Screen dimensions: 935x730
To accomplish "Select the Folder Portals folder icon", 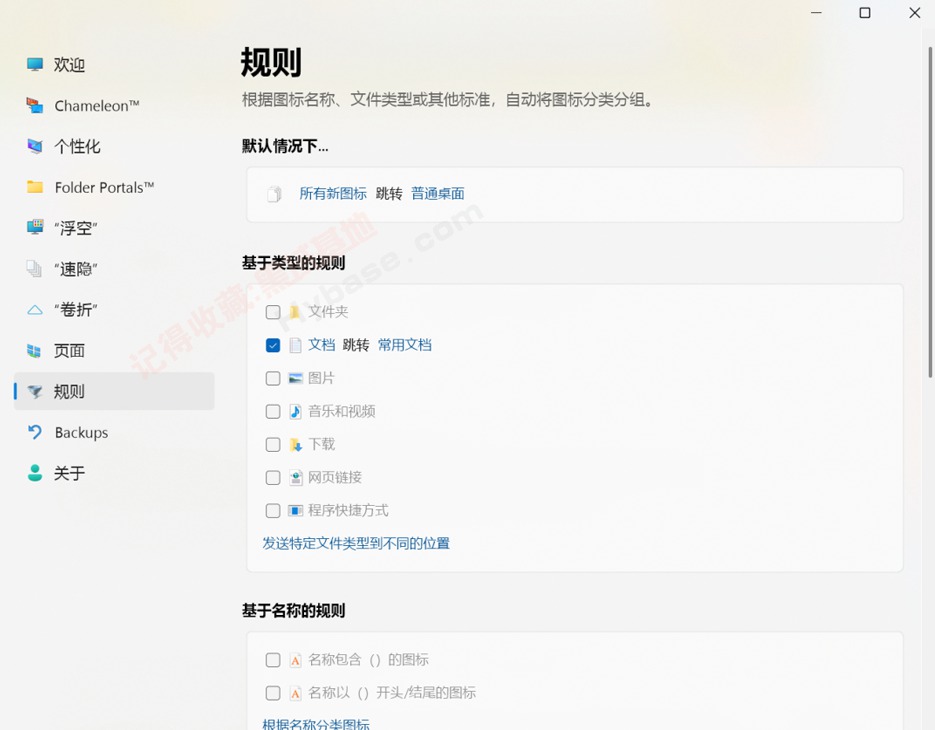I will 35,187.
